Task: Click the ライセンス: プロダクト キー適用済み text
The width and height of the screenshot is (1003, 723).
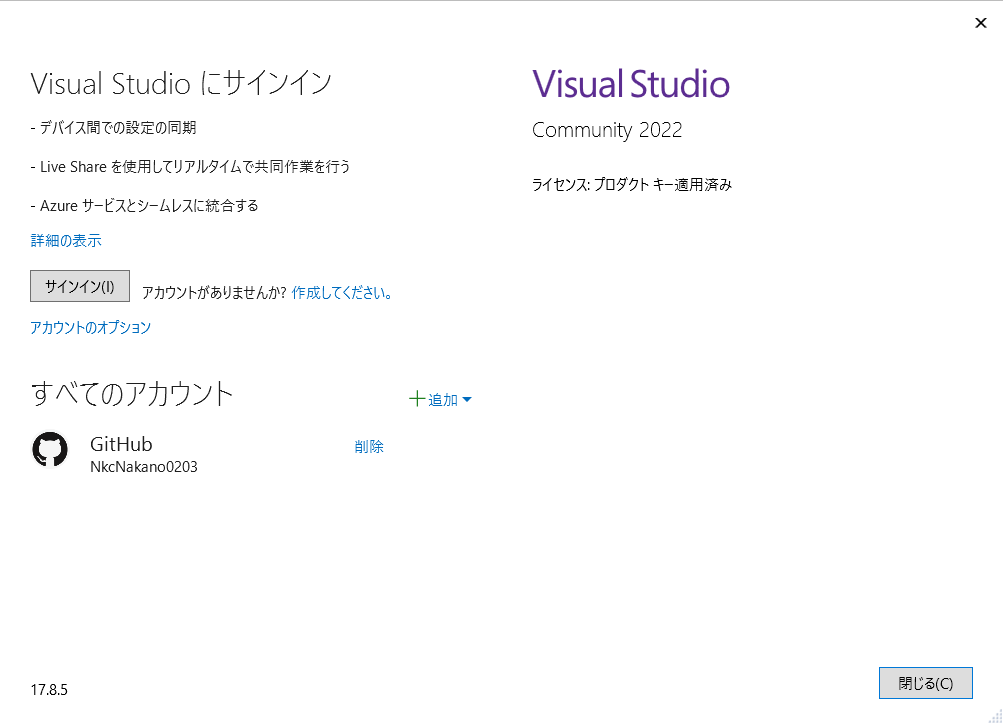Action: (632, 185)
